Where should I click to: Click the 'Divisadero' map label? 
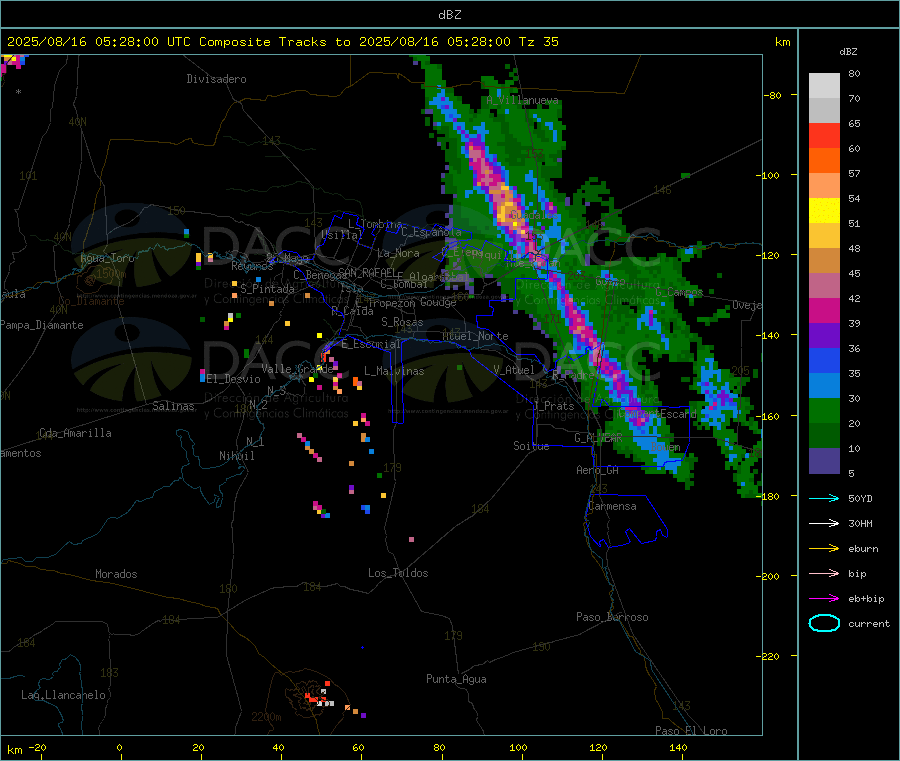click(x=216, y=79)
